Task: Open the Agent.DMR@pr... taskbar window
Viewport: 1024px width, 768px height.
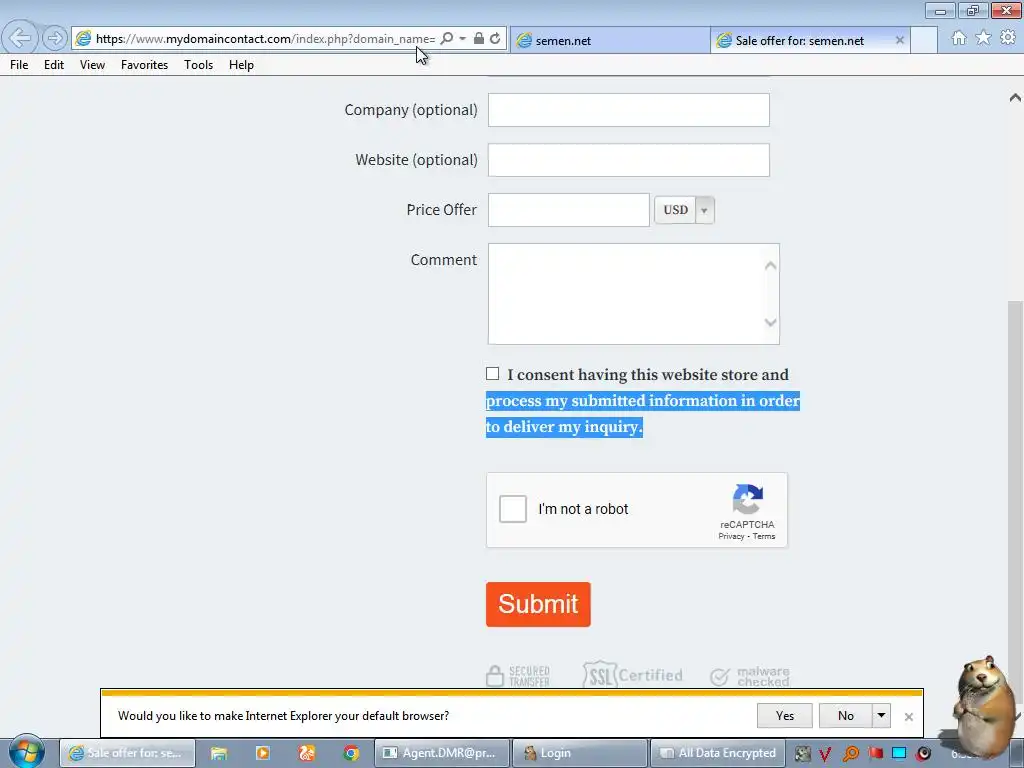Action: (x=441, y=753)
